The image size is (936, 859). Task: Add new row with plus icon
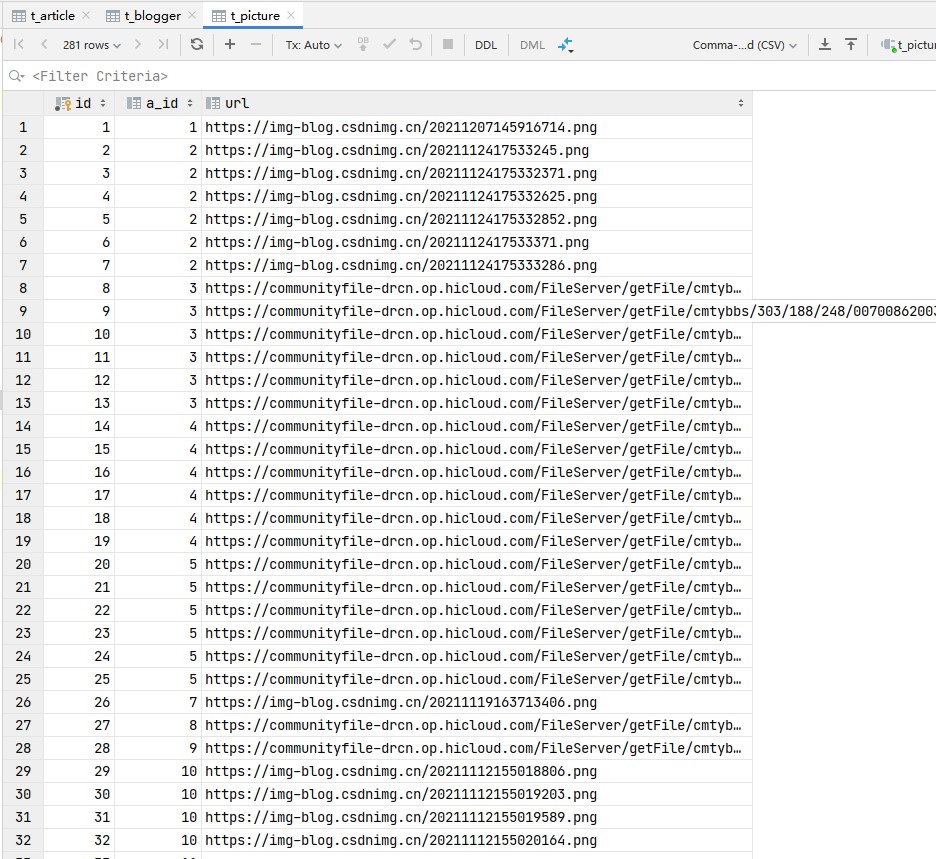(230, 44)
